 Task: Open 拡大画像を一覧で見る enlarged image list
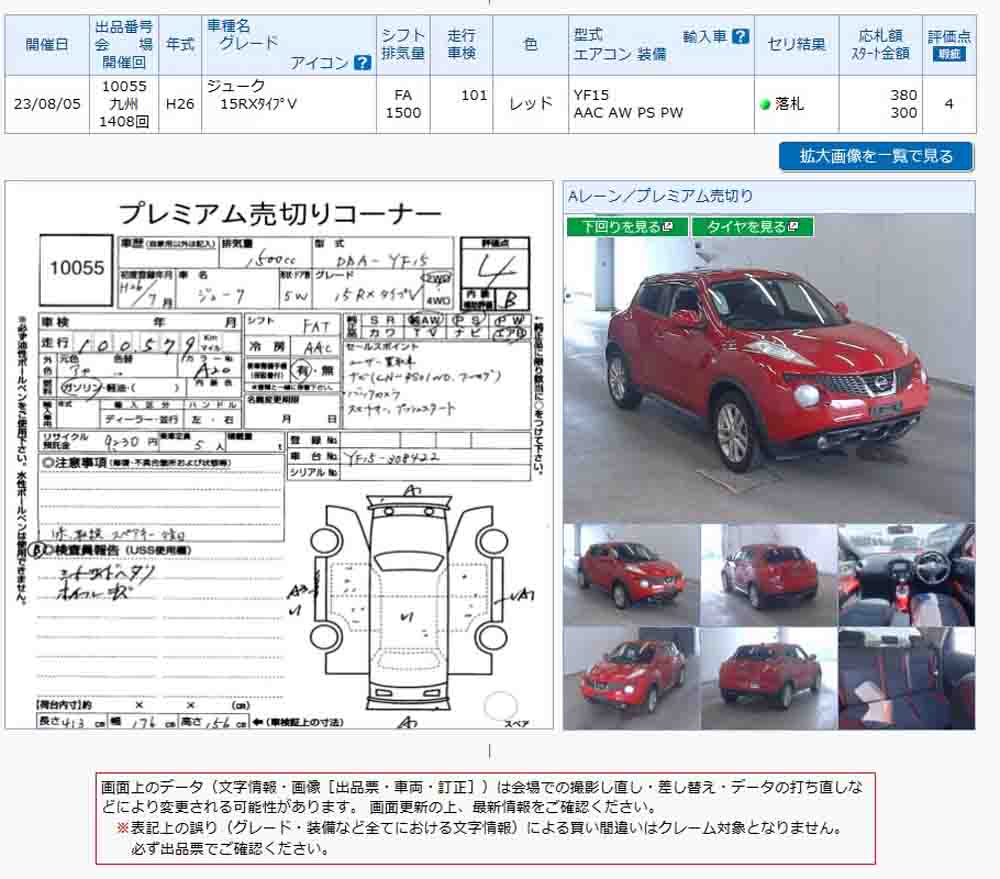click(876, 156)
